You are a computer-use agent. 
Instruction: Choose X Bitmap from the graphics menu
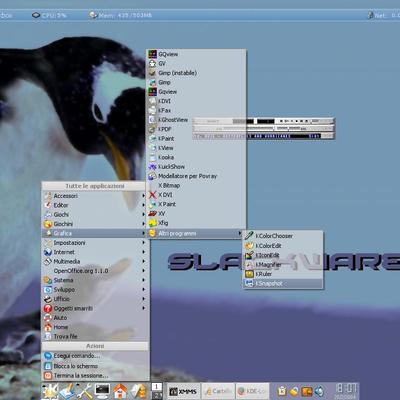click(196, 185)
